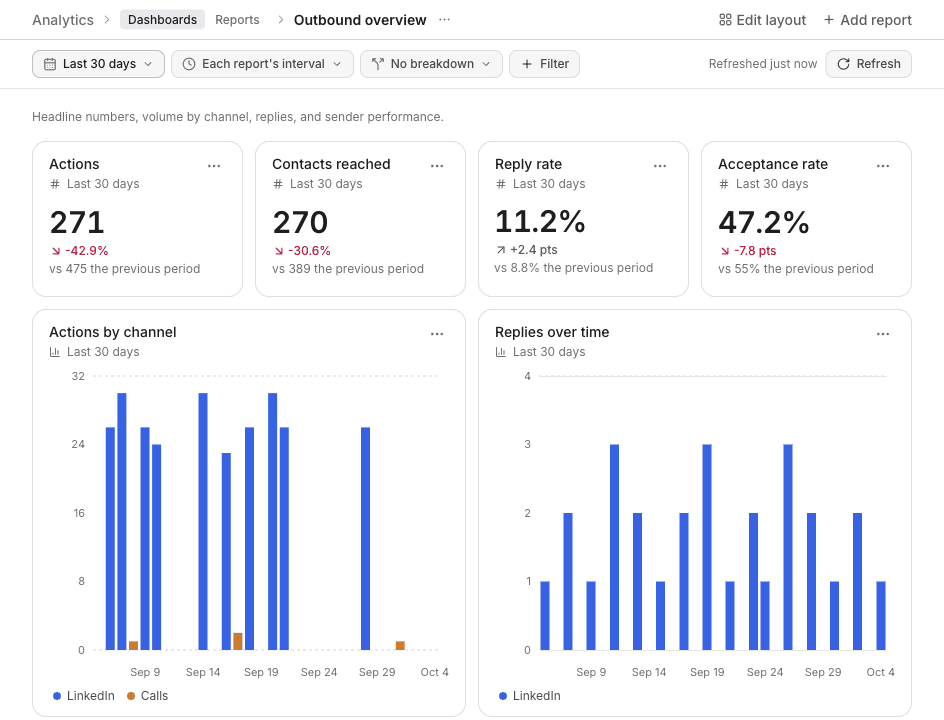The height and width of the screenshot is (720, 944).
Task: Click the Filter button
Action: (544, 64)
